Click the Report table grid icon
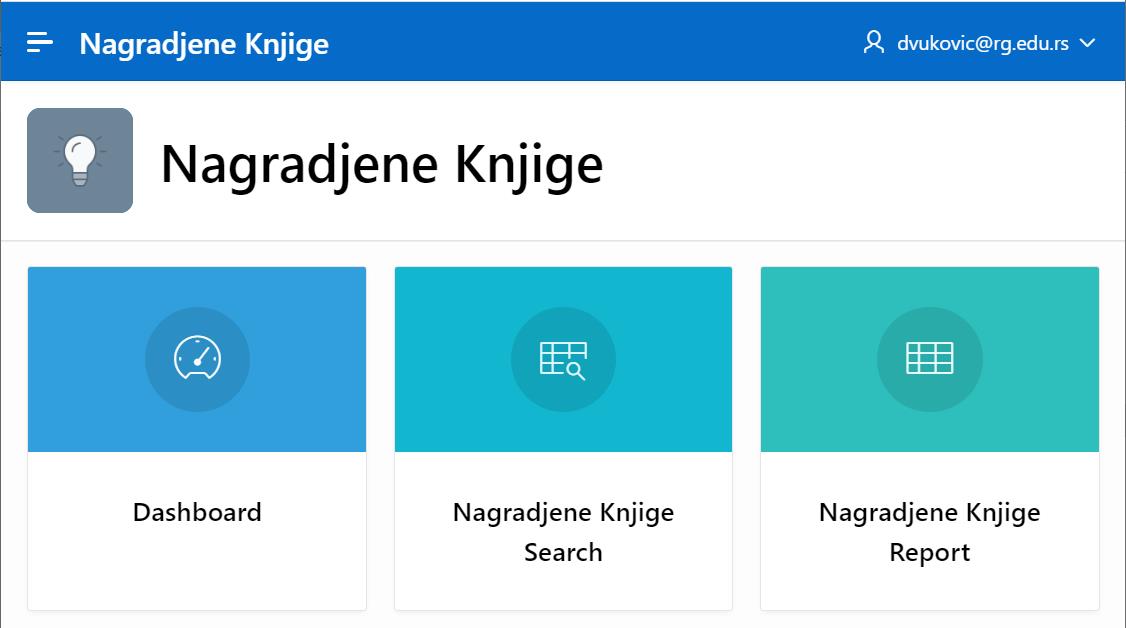The height and width of the screenshot is (628, 1126). pyautogui.click(x=930, y=359)
